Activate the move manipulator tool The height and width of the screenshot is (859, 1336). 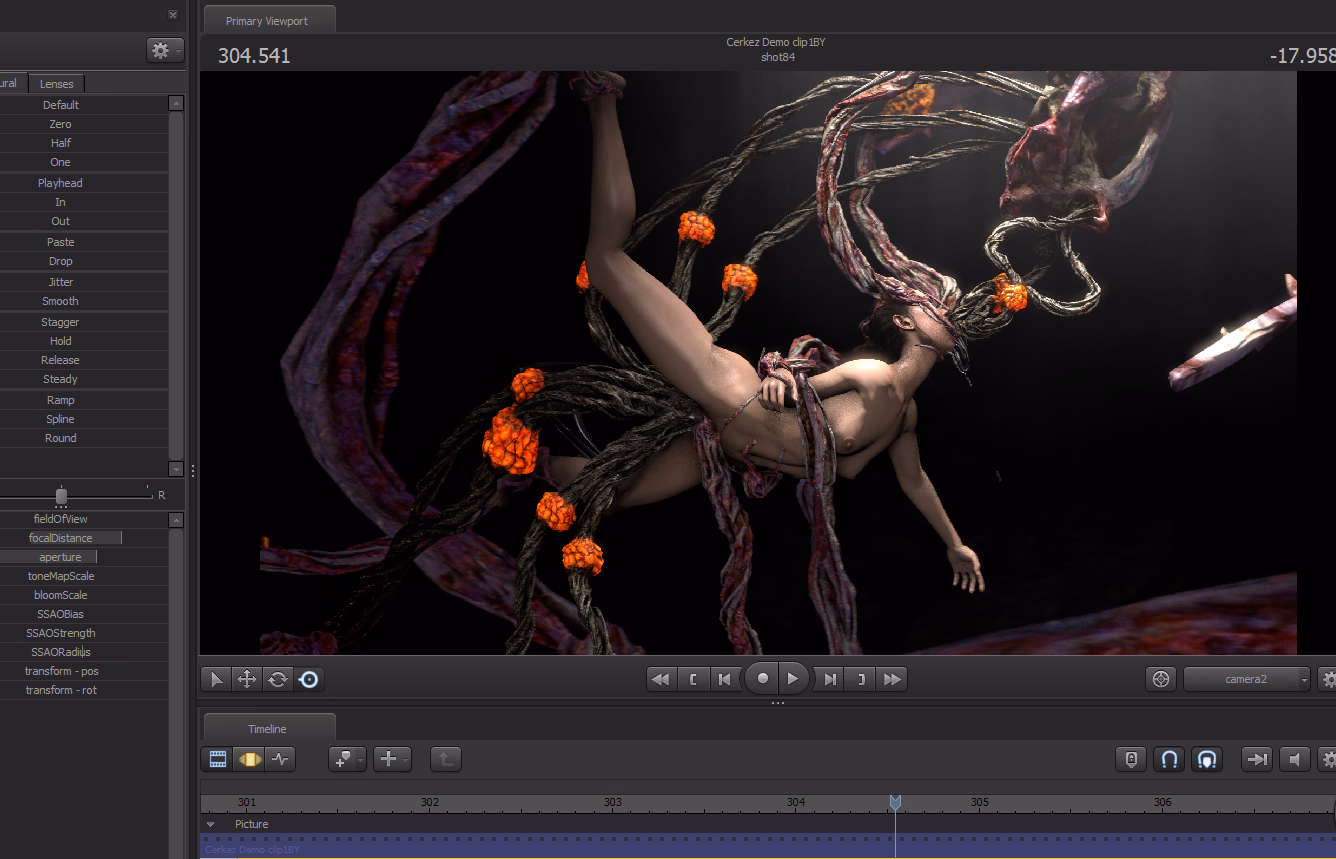coord(246,680)
